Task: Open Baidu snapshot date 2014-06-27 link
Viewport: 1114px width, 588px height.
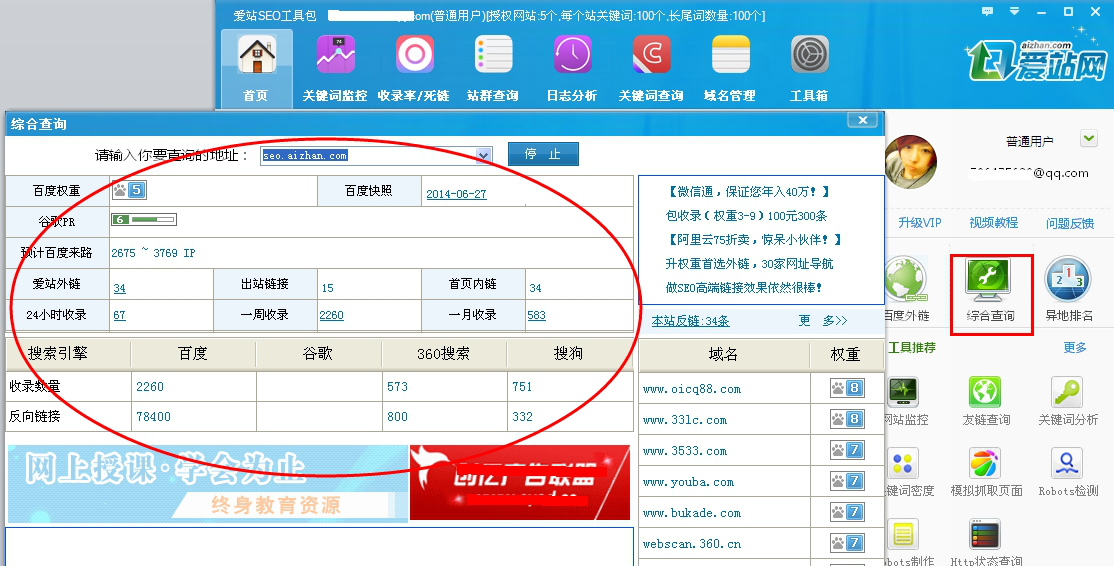Action: [x=456, y=194]
